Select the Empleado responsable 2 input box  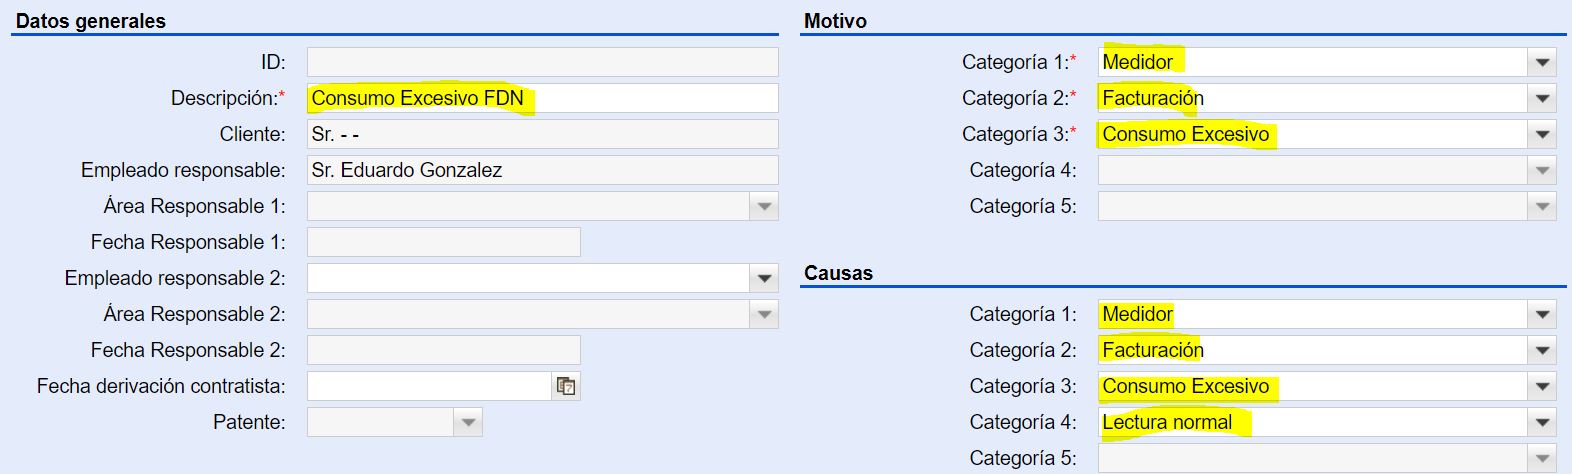pyautogui.click(x=529, y=278)
